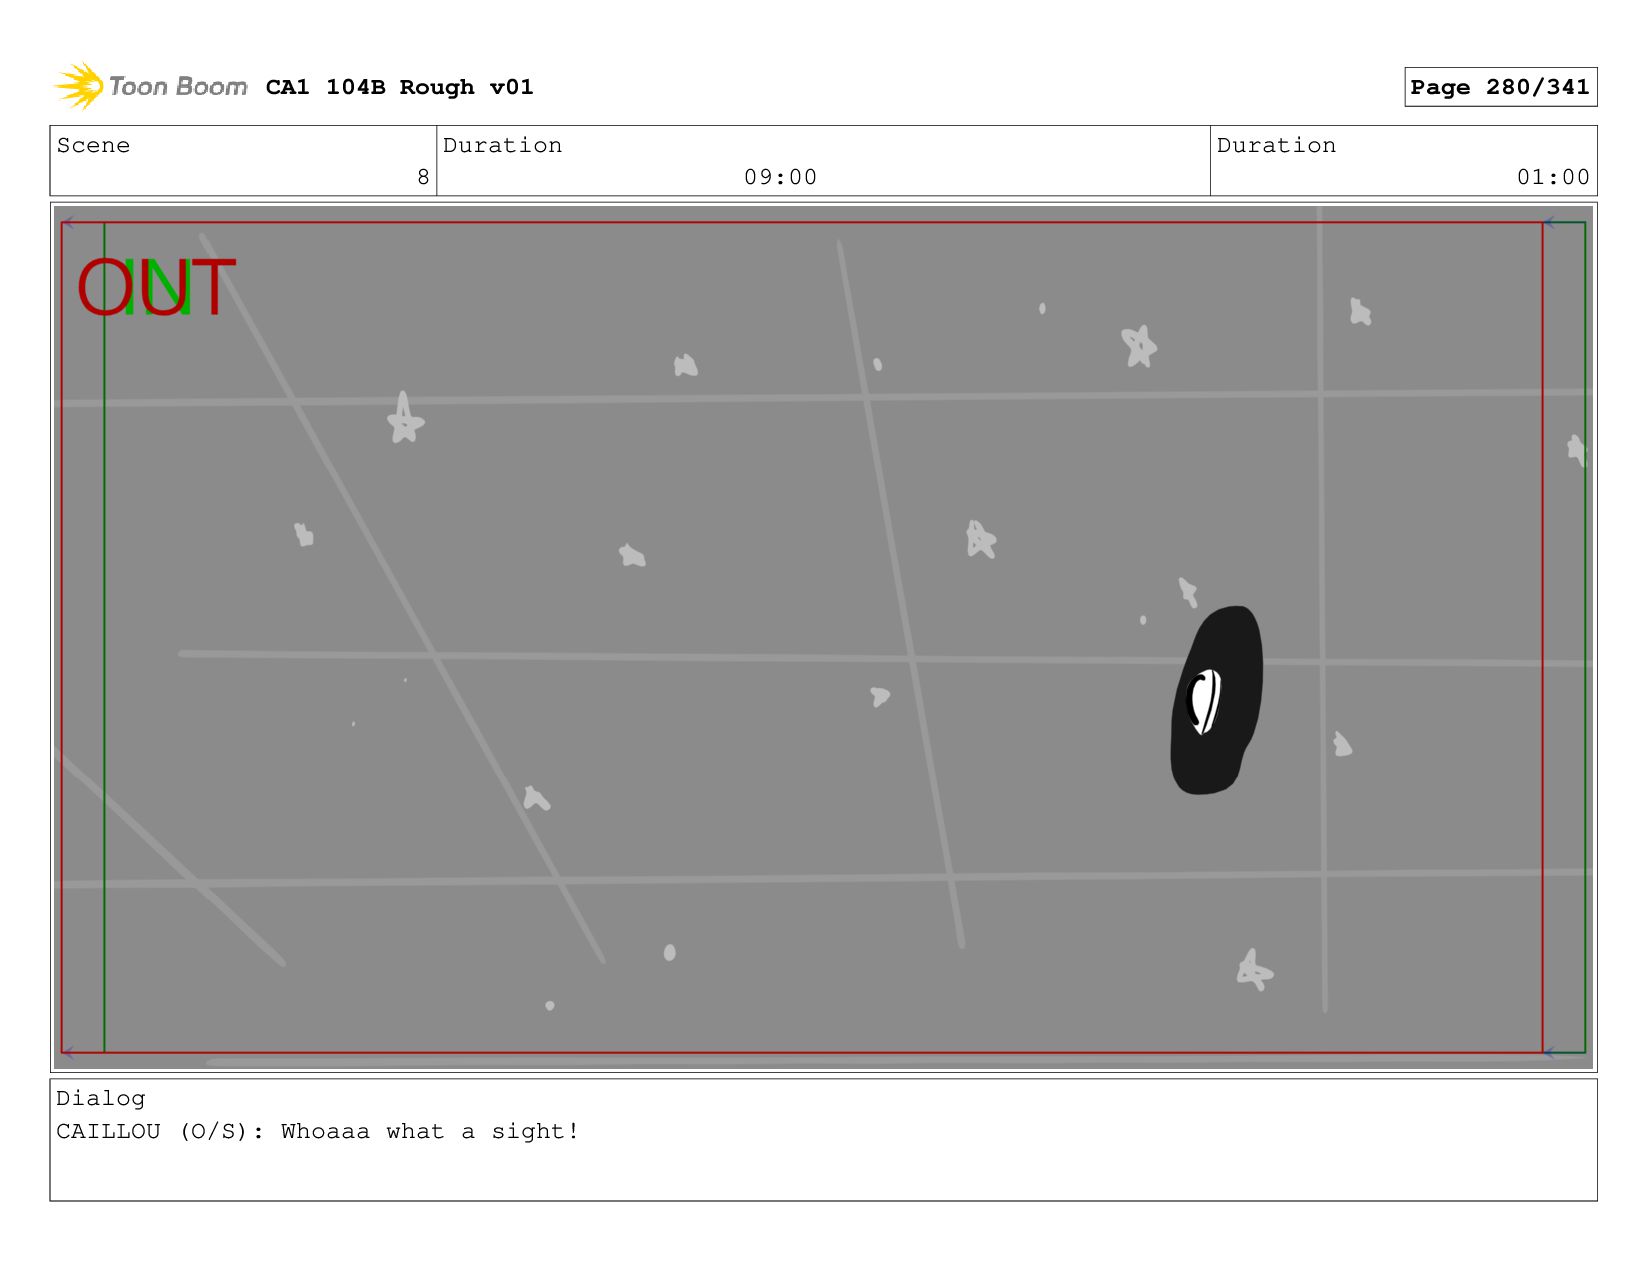Click the Toon Boom logo
The width and height of the screenshot is (1648, 1276).
(x=150, y=86)
